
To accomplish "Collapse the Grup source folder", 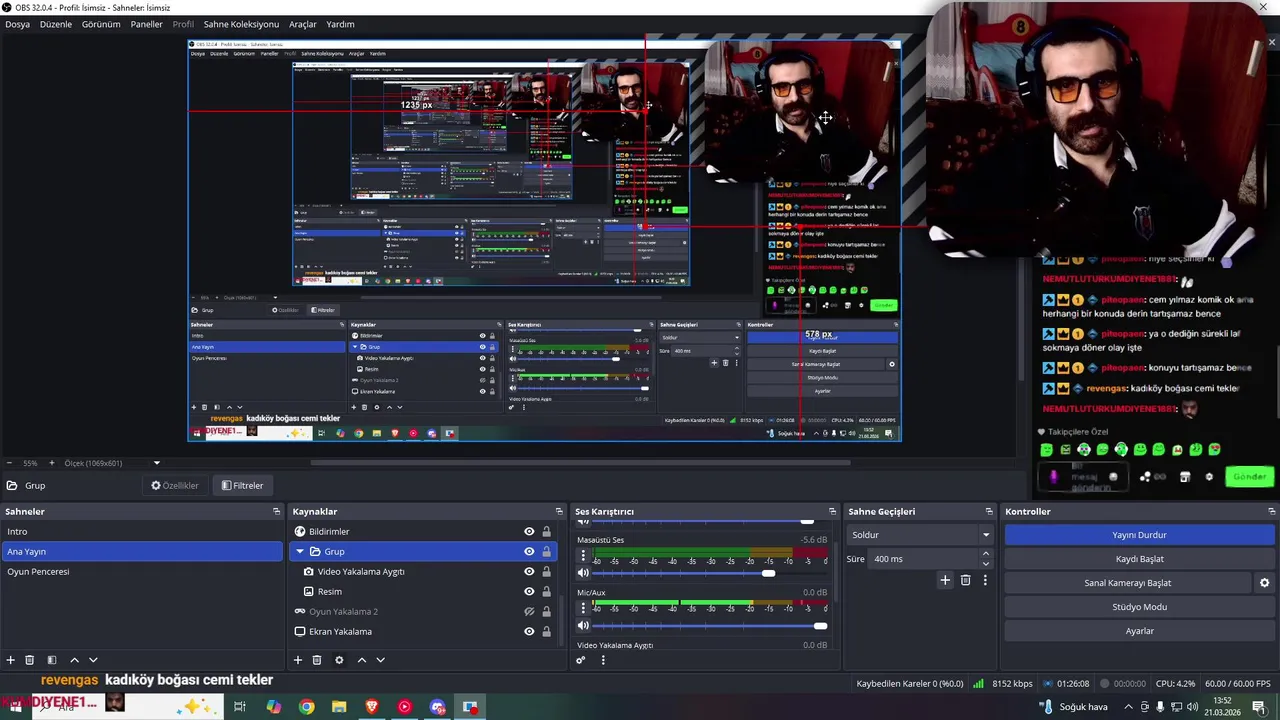I will tap(299, 552).
